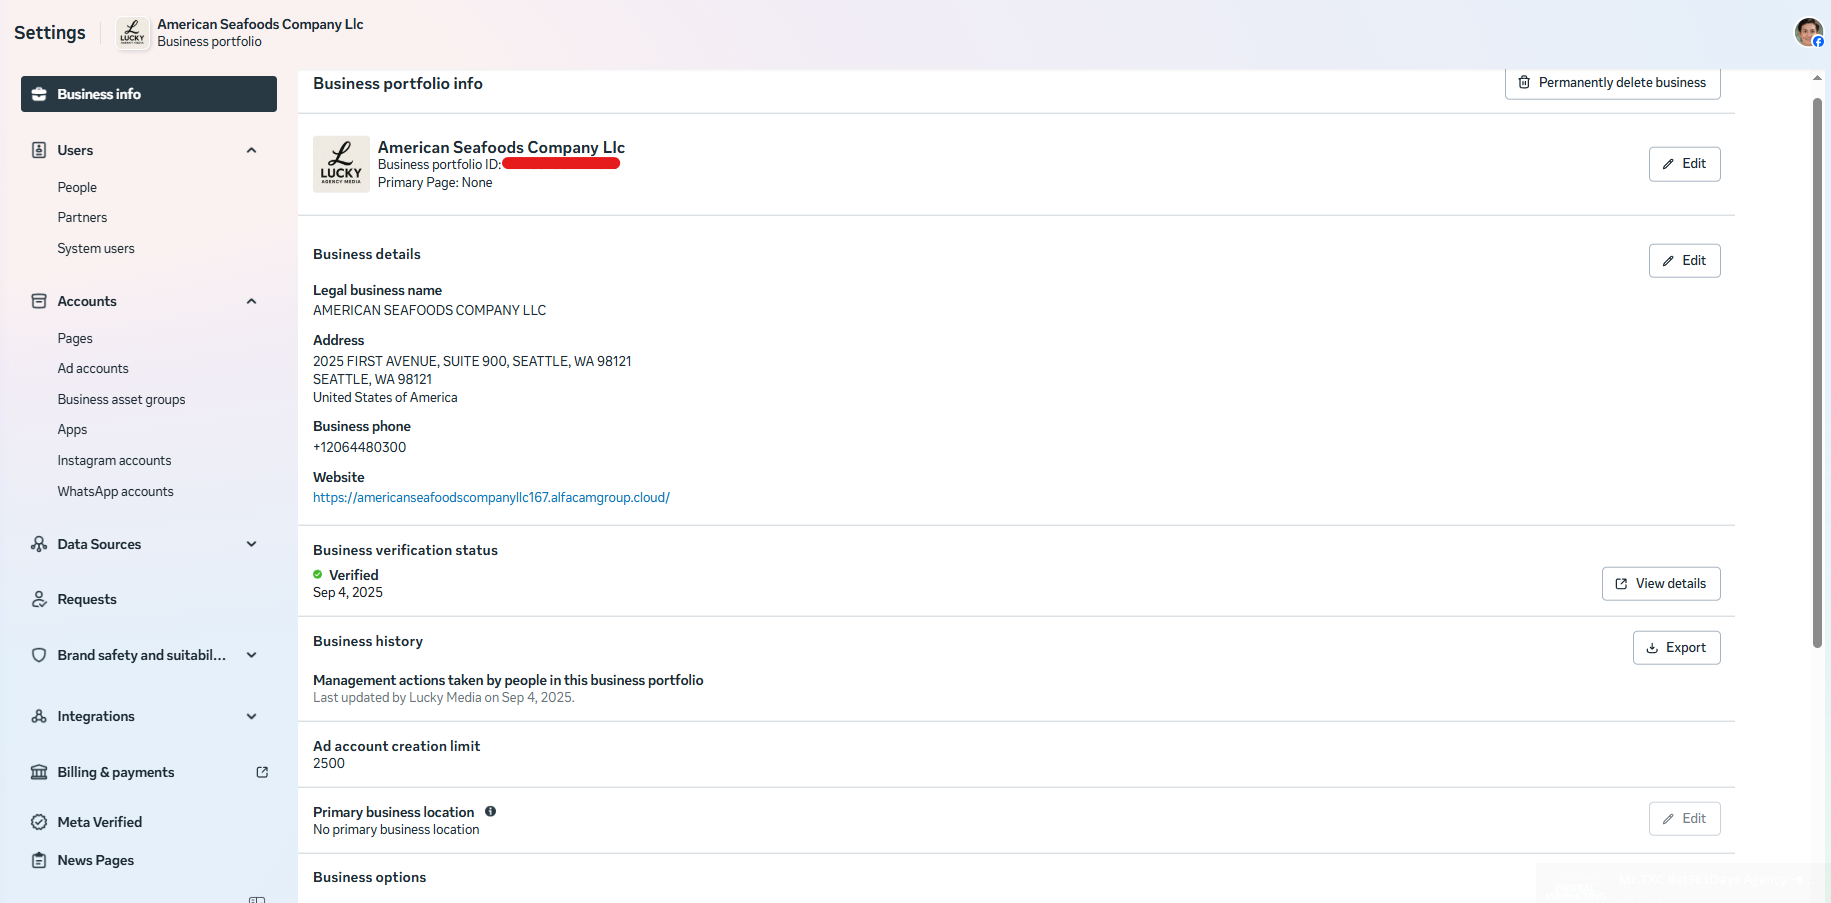Select Ad accounts in sidebar
The width and height of the screenshot is (1831, 903).
click(x=93, y=368)
